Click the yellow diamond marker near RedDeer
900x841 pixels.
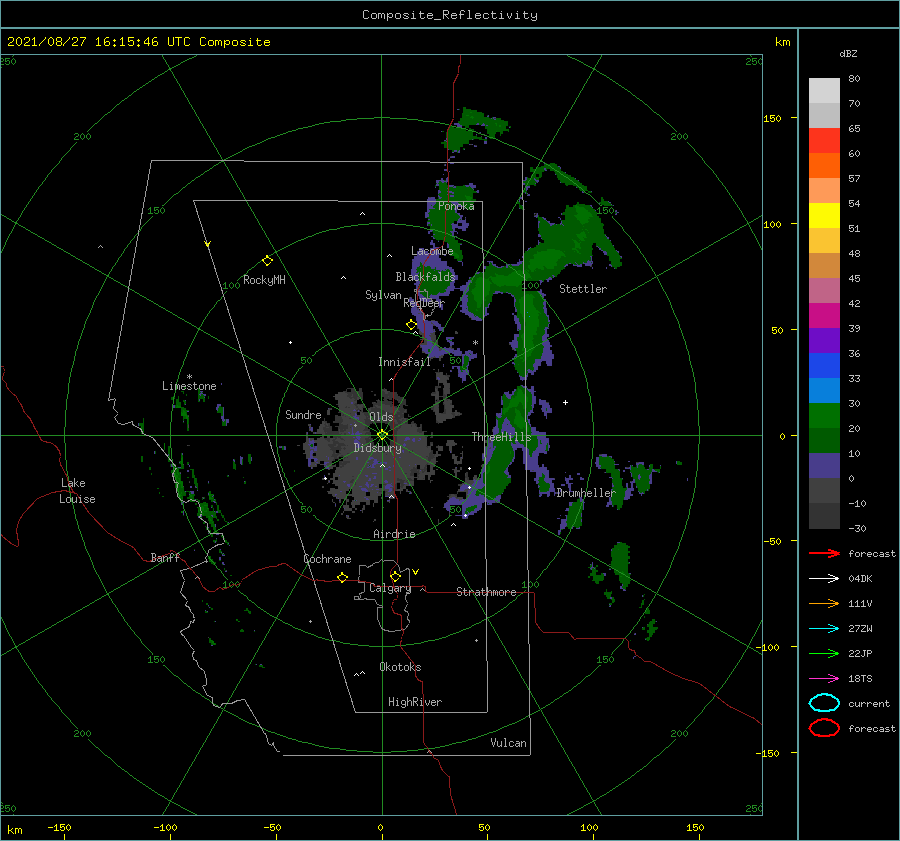[x=411, y=324]
